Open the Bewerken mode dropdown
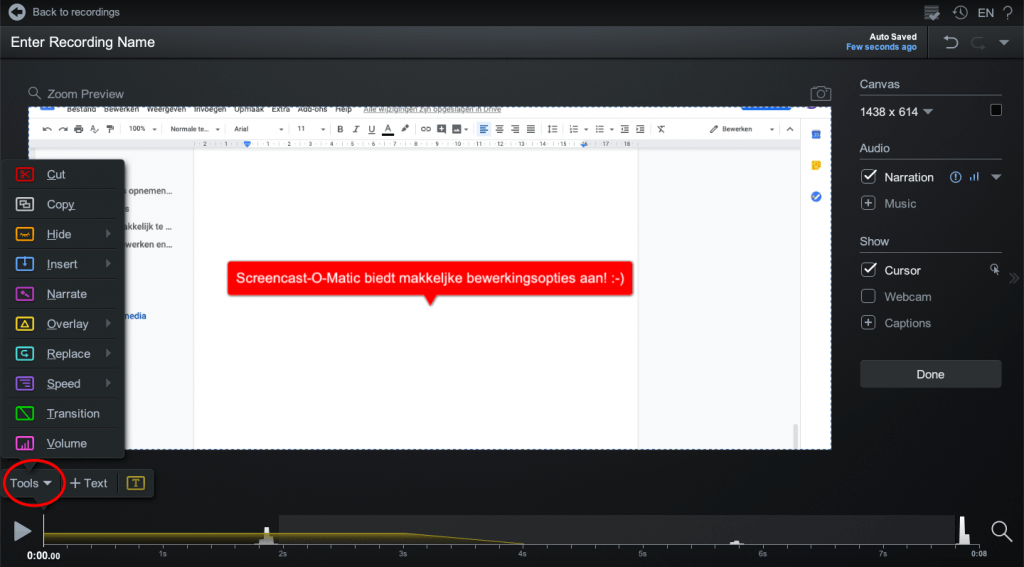Image resolution: width=1024 pixels, height=567 pixels. click(x=742, y=129)
